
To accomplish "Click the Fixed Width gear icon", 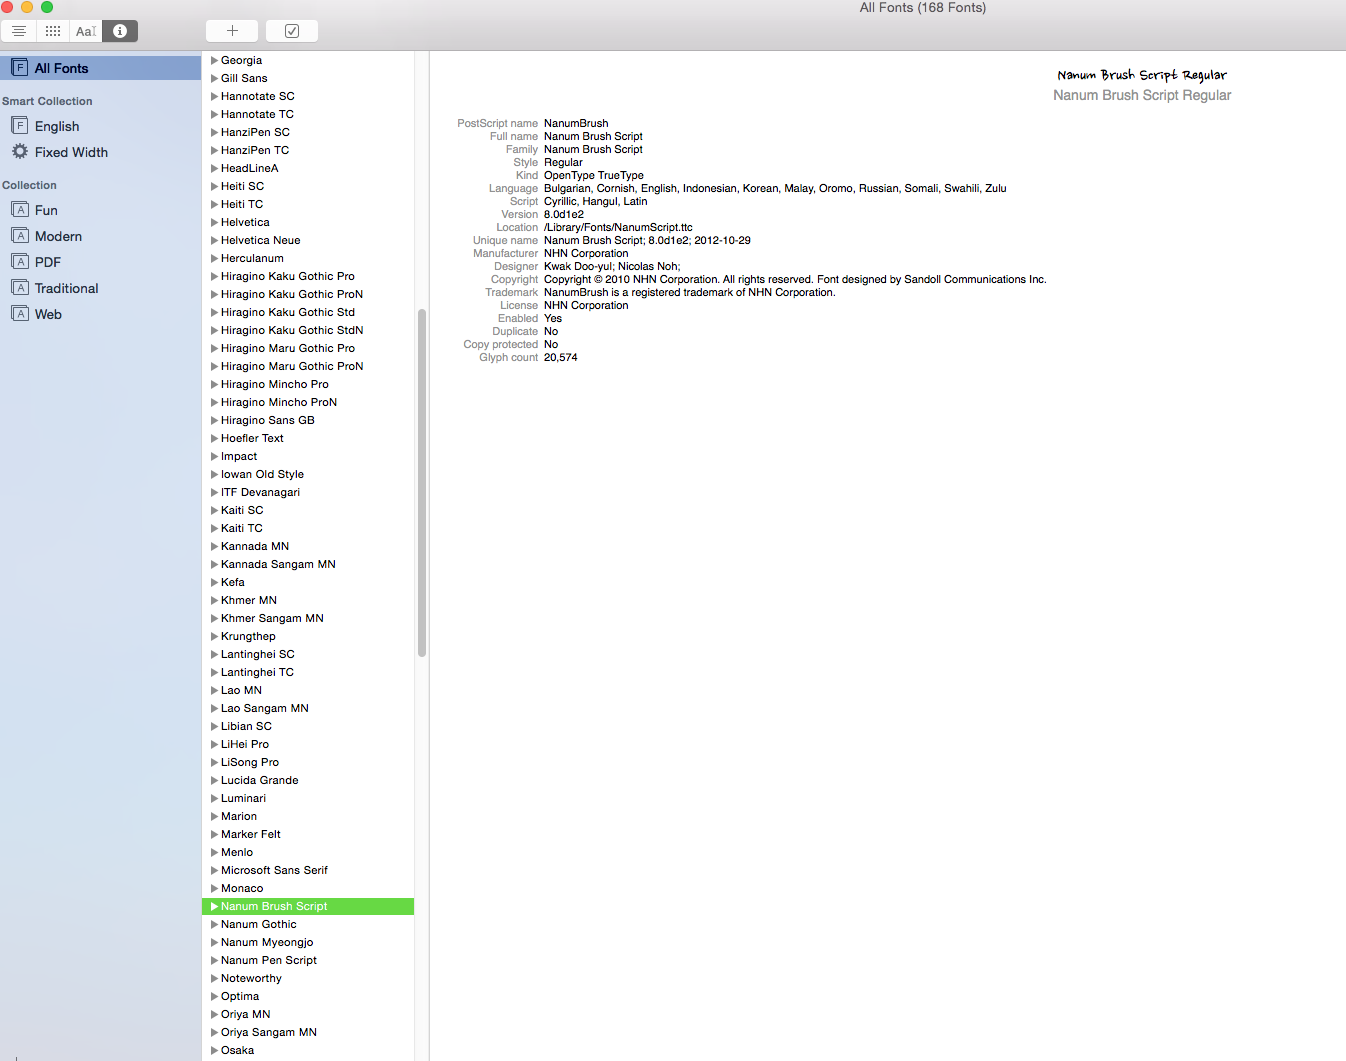I will [20, 152].
